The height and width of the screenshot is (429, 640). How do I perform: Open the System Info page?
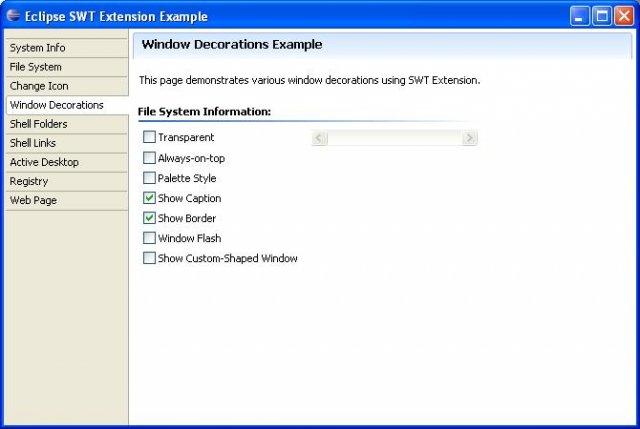click(67, 48)
